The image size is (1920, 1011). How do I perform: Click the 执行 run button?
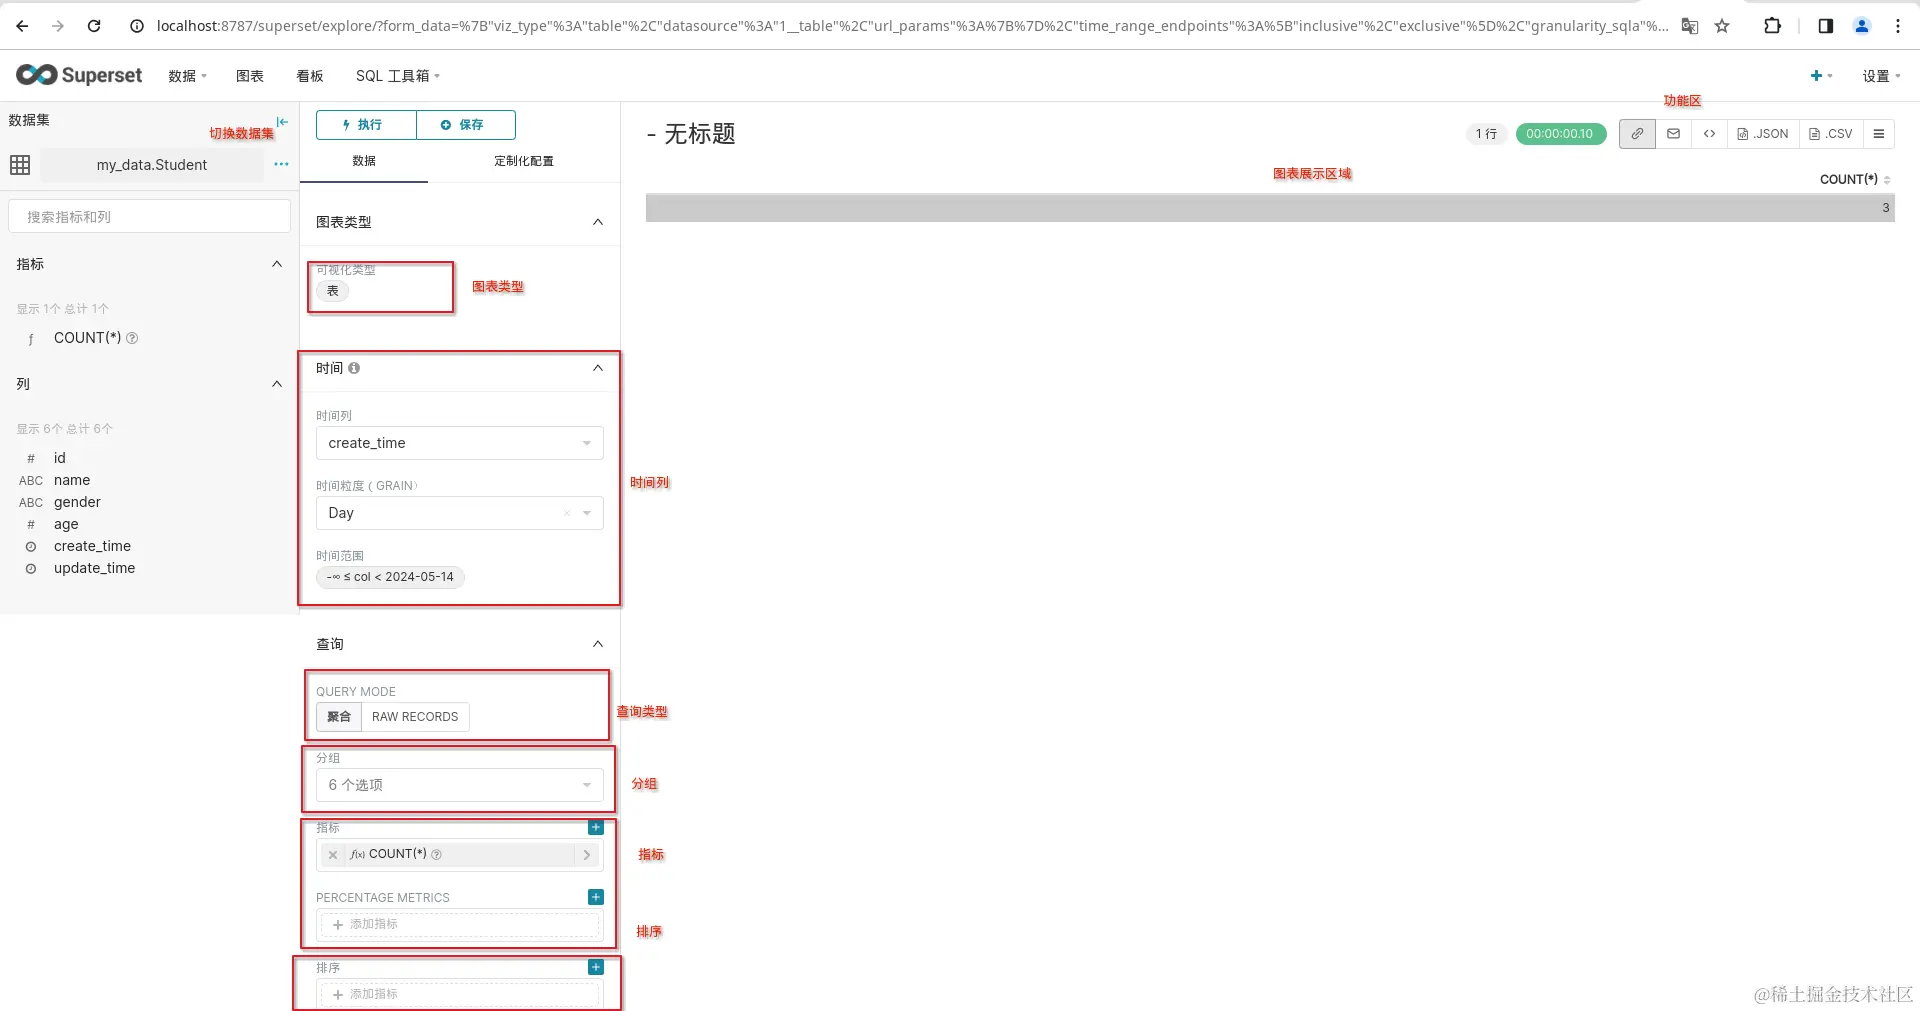click(x=366, y=125)
